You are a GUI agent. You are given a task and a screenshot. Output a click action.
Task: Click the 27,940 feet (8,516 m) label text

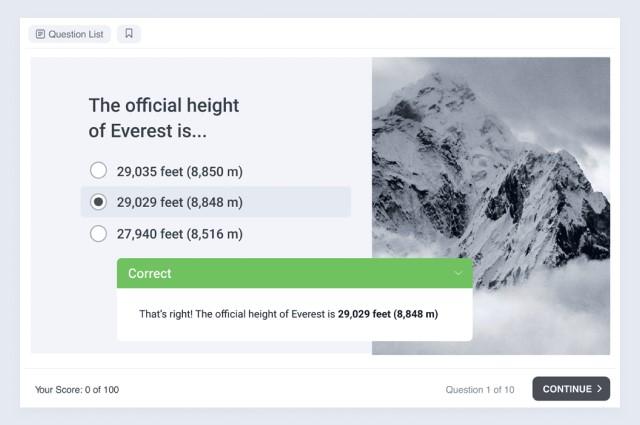tap(180, 234)
